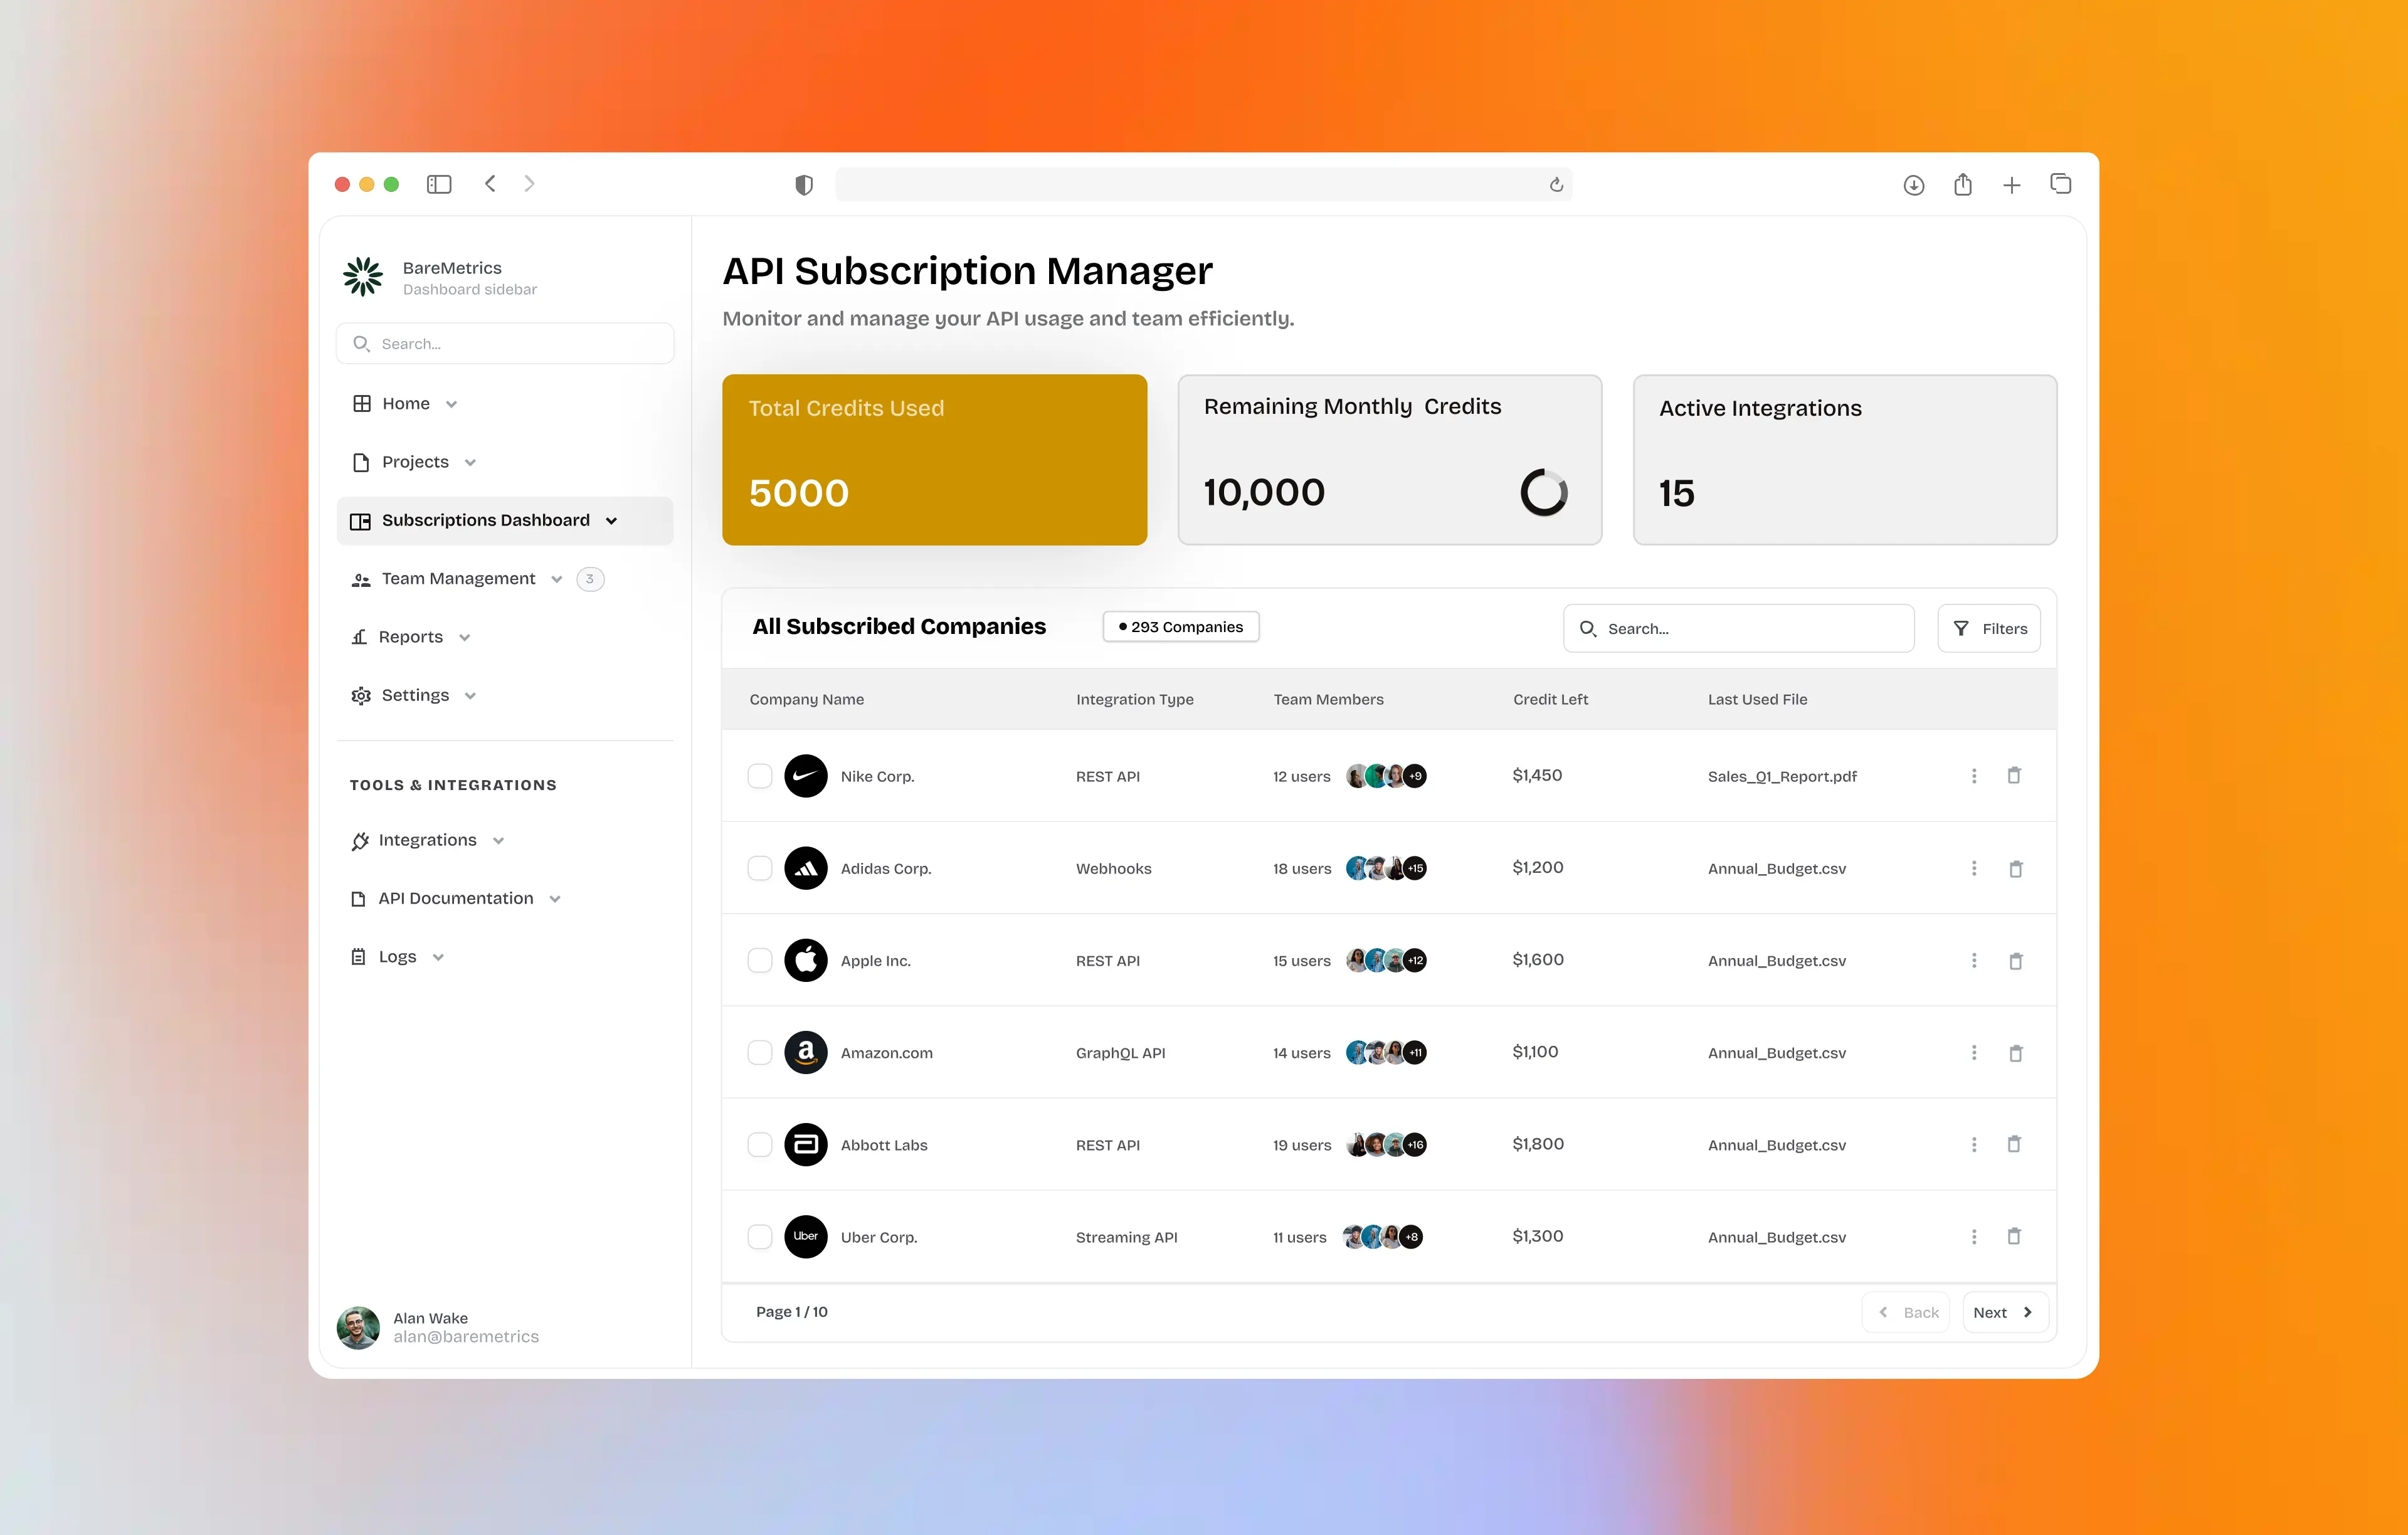Delete the Uber Corp. row via trash icon
2408x1535 pixels.
pyautogui.click(x=2014, y=1237)
